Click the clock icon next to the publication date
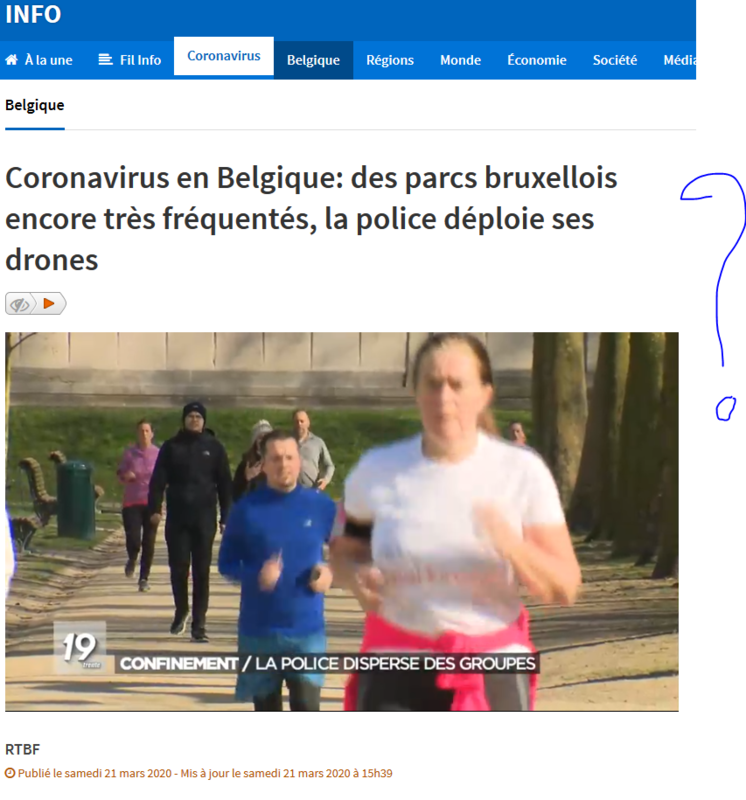The image size is (746, 800). pos(10,773)
